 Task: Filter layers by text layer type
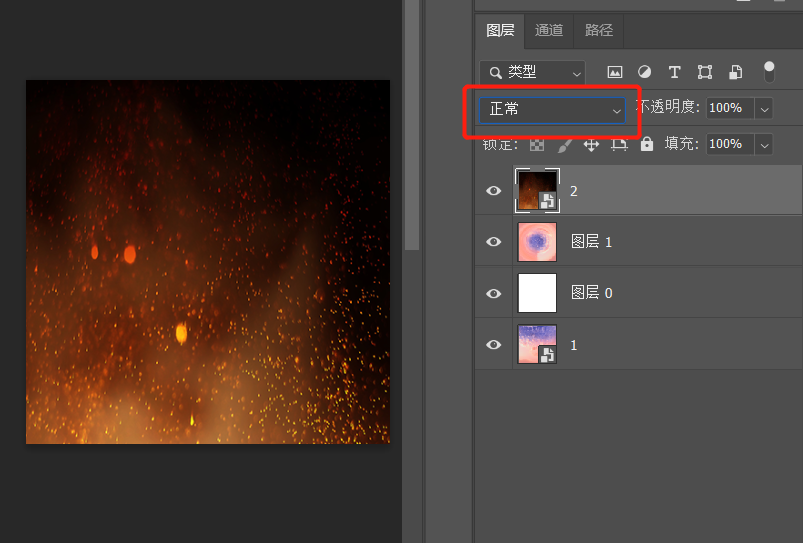tap(674, 72)
